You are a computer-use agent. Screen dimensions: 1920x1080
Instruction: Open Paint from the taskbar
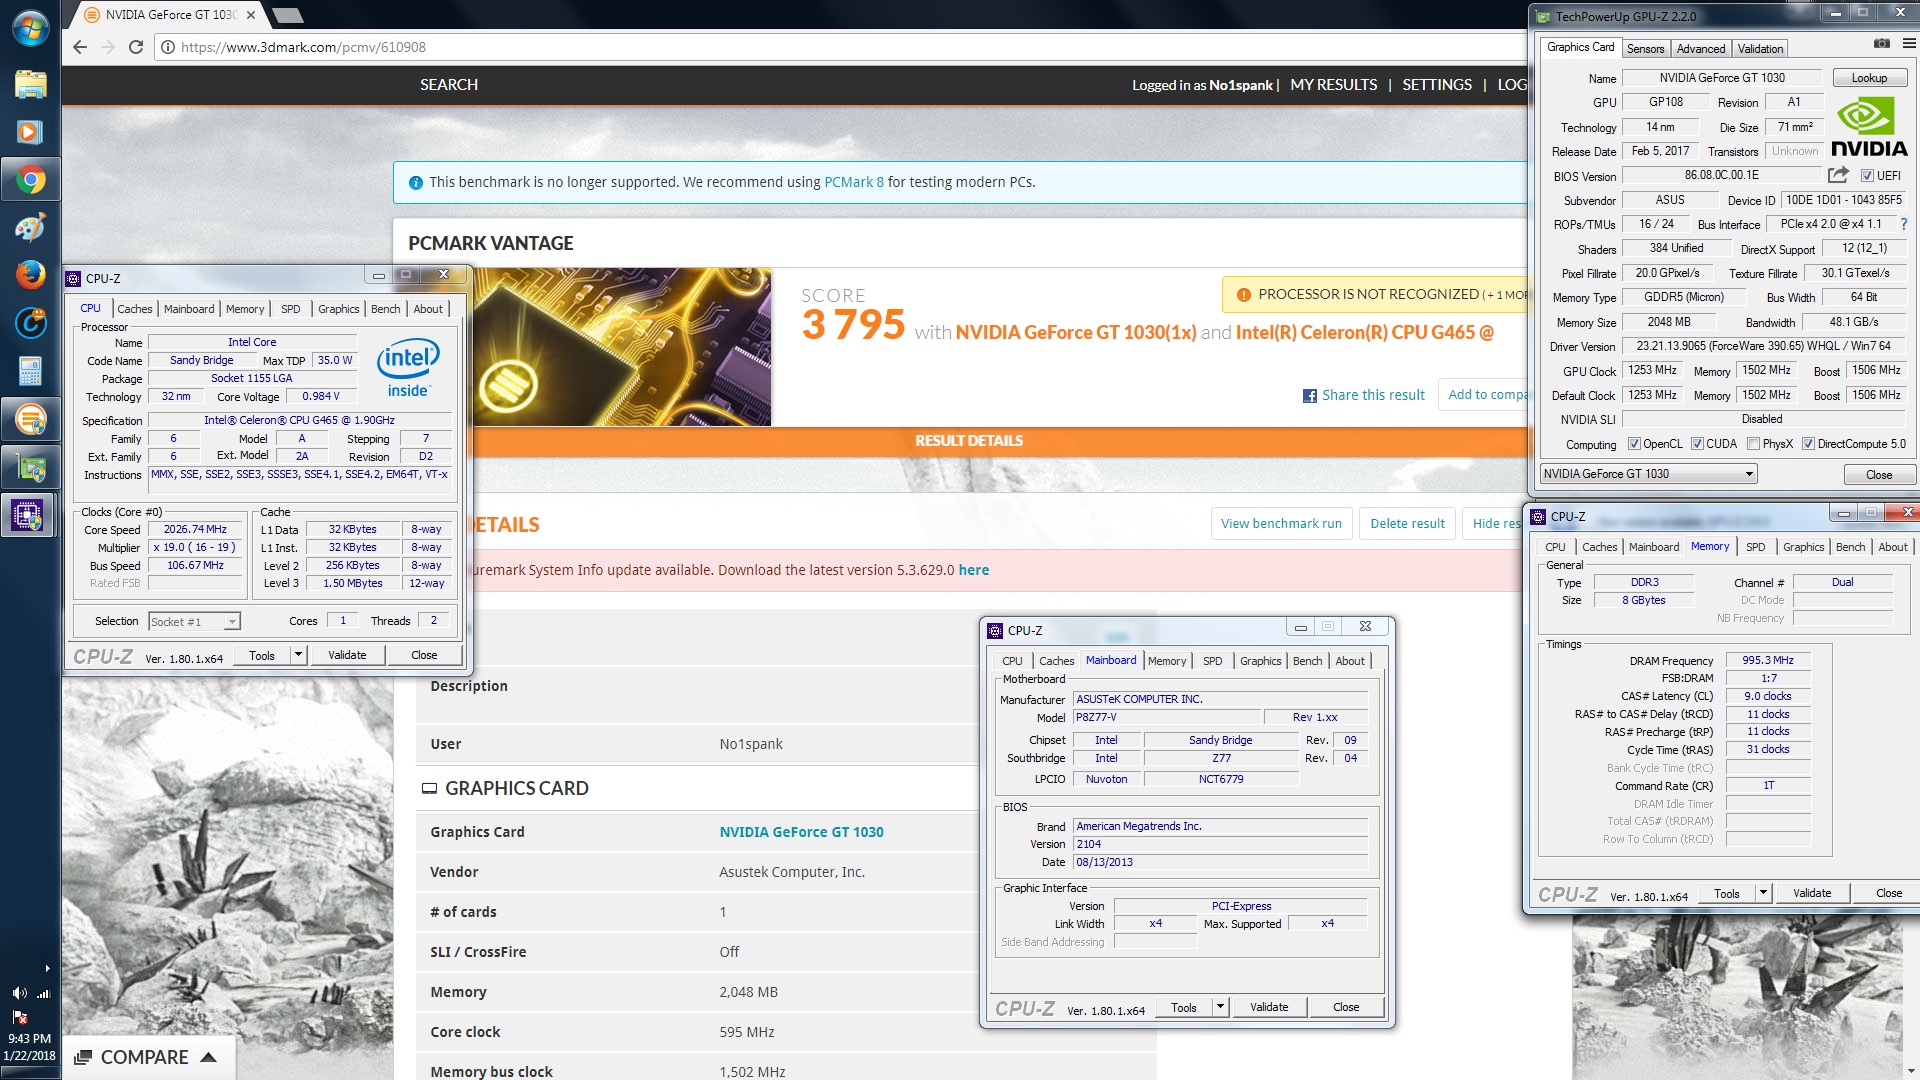[x=30, y=228]
